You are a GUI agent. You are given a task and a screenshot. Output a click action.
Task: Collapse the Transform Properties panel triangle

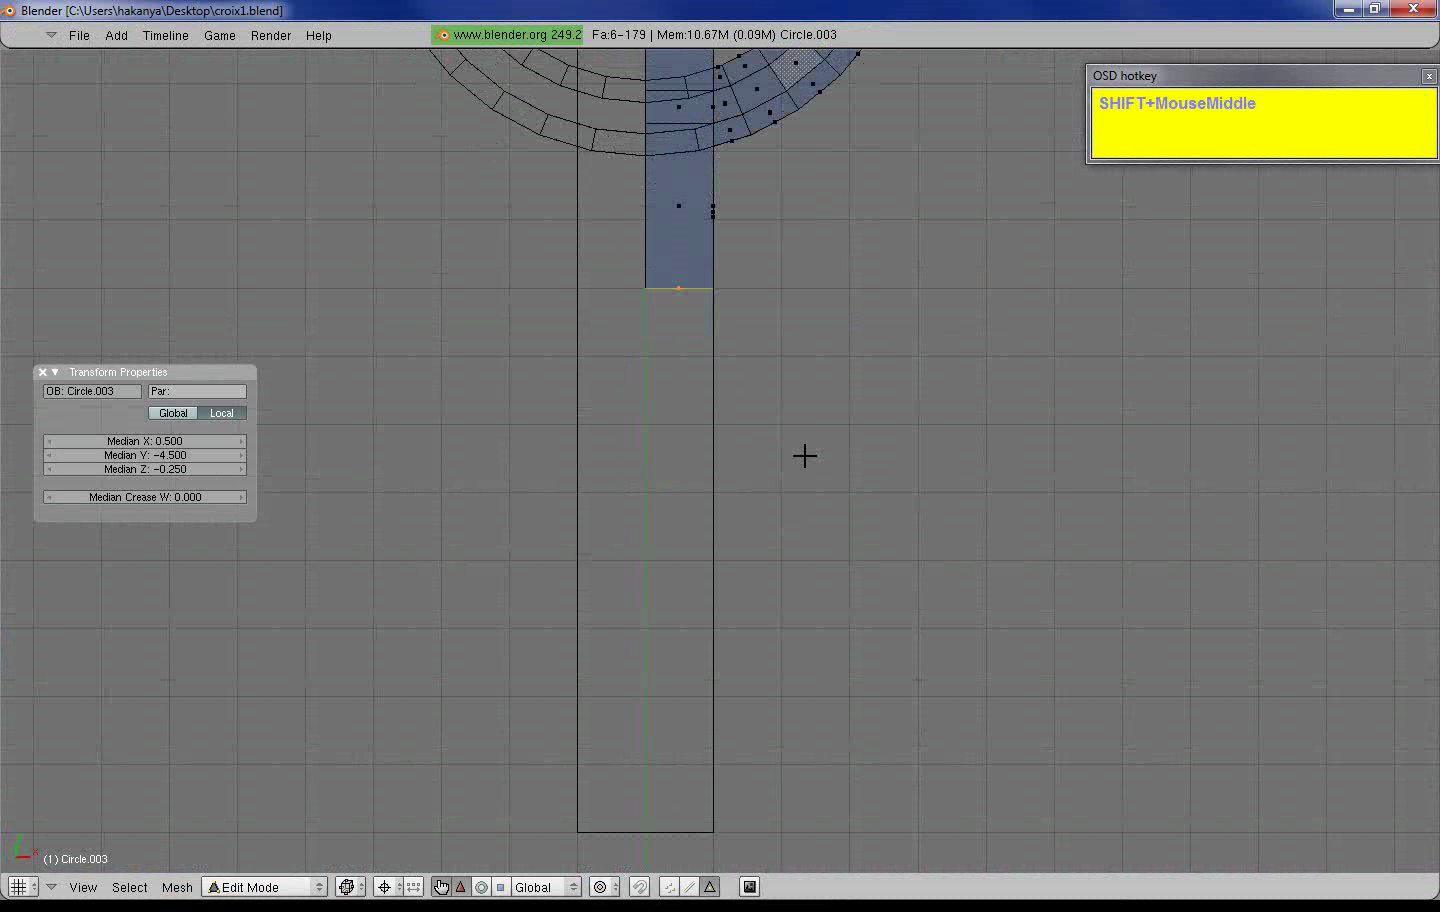(55, 372)
